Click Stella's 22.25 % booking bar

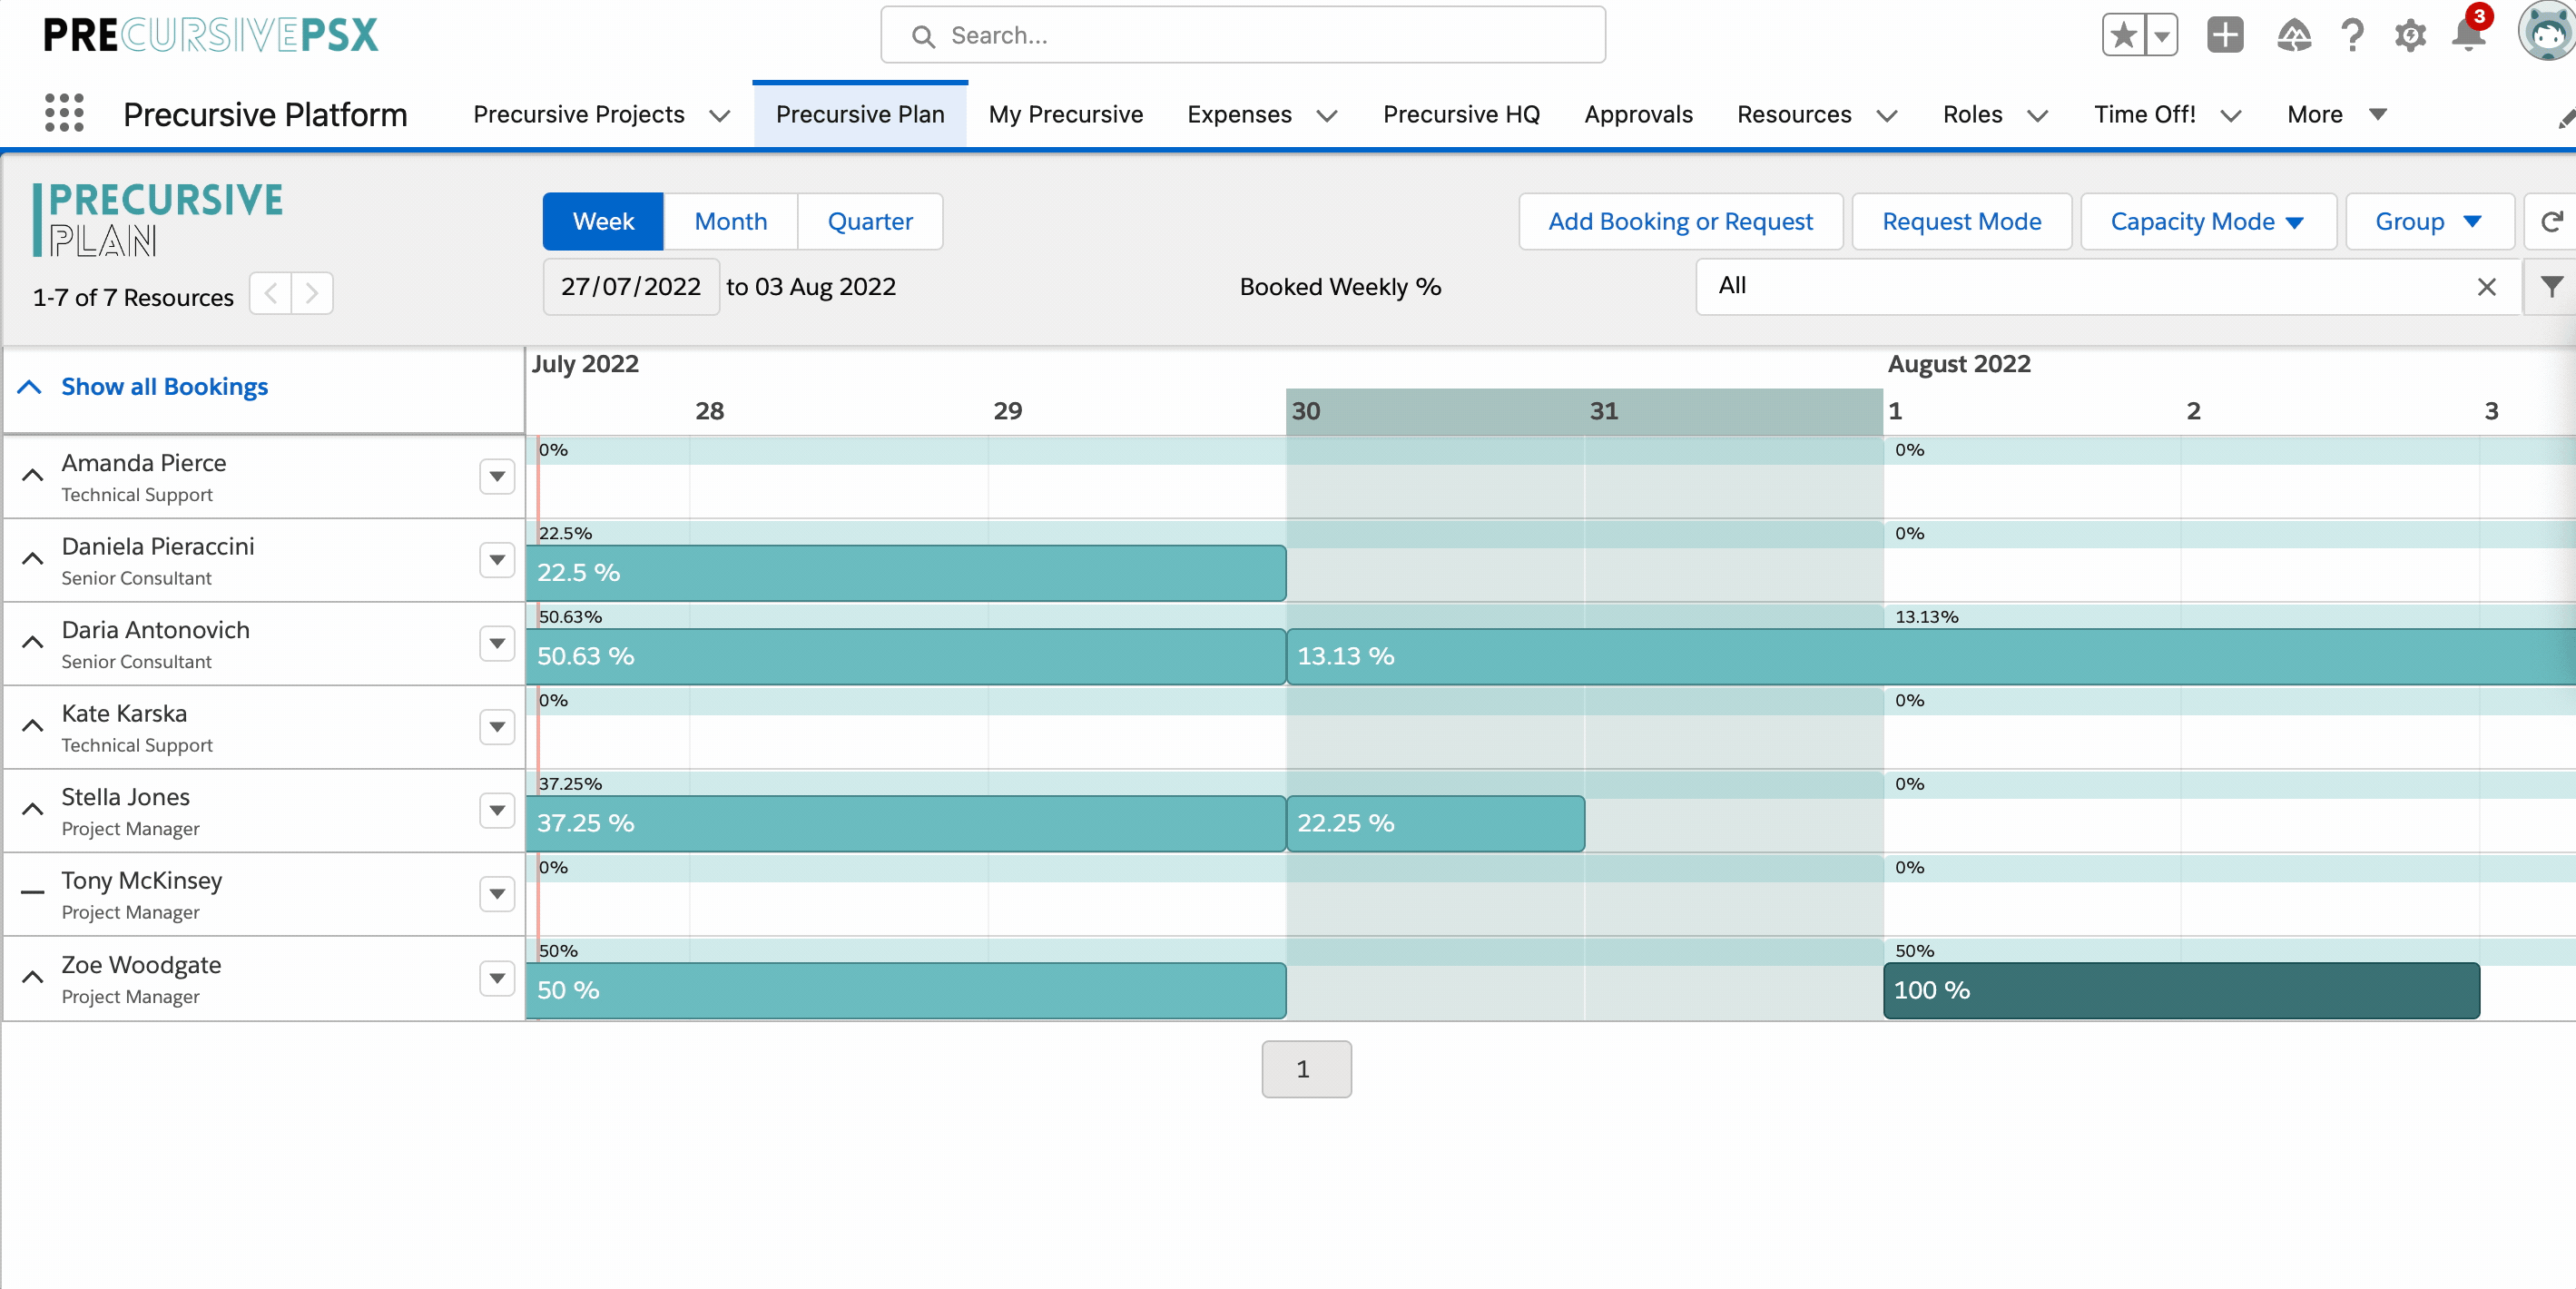1435,823
